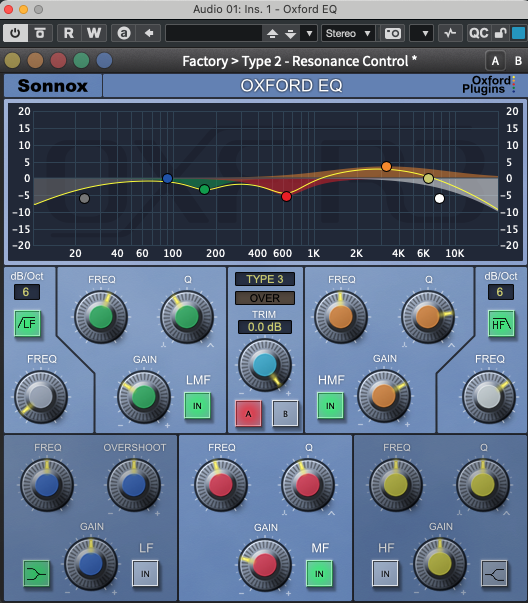Click the yellow preset color circle
528x603 pixels.
(x=12, y=60)
